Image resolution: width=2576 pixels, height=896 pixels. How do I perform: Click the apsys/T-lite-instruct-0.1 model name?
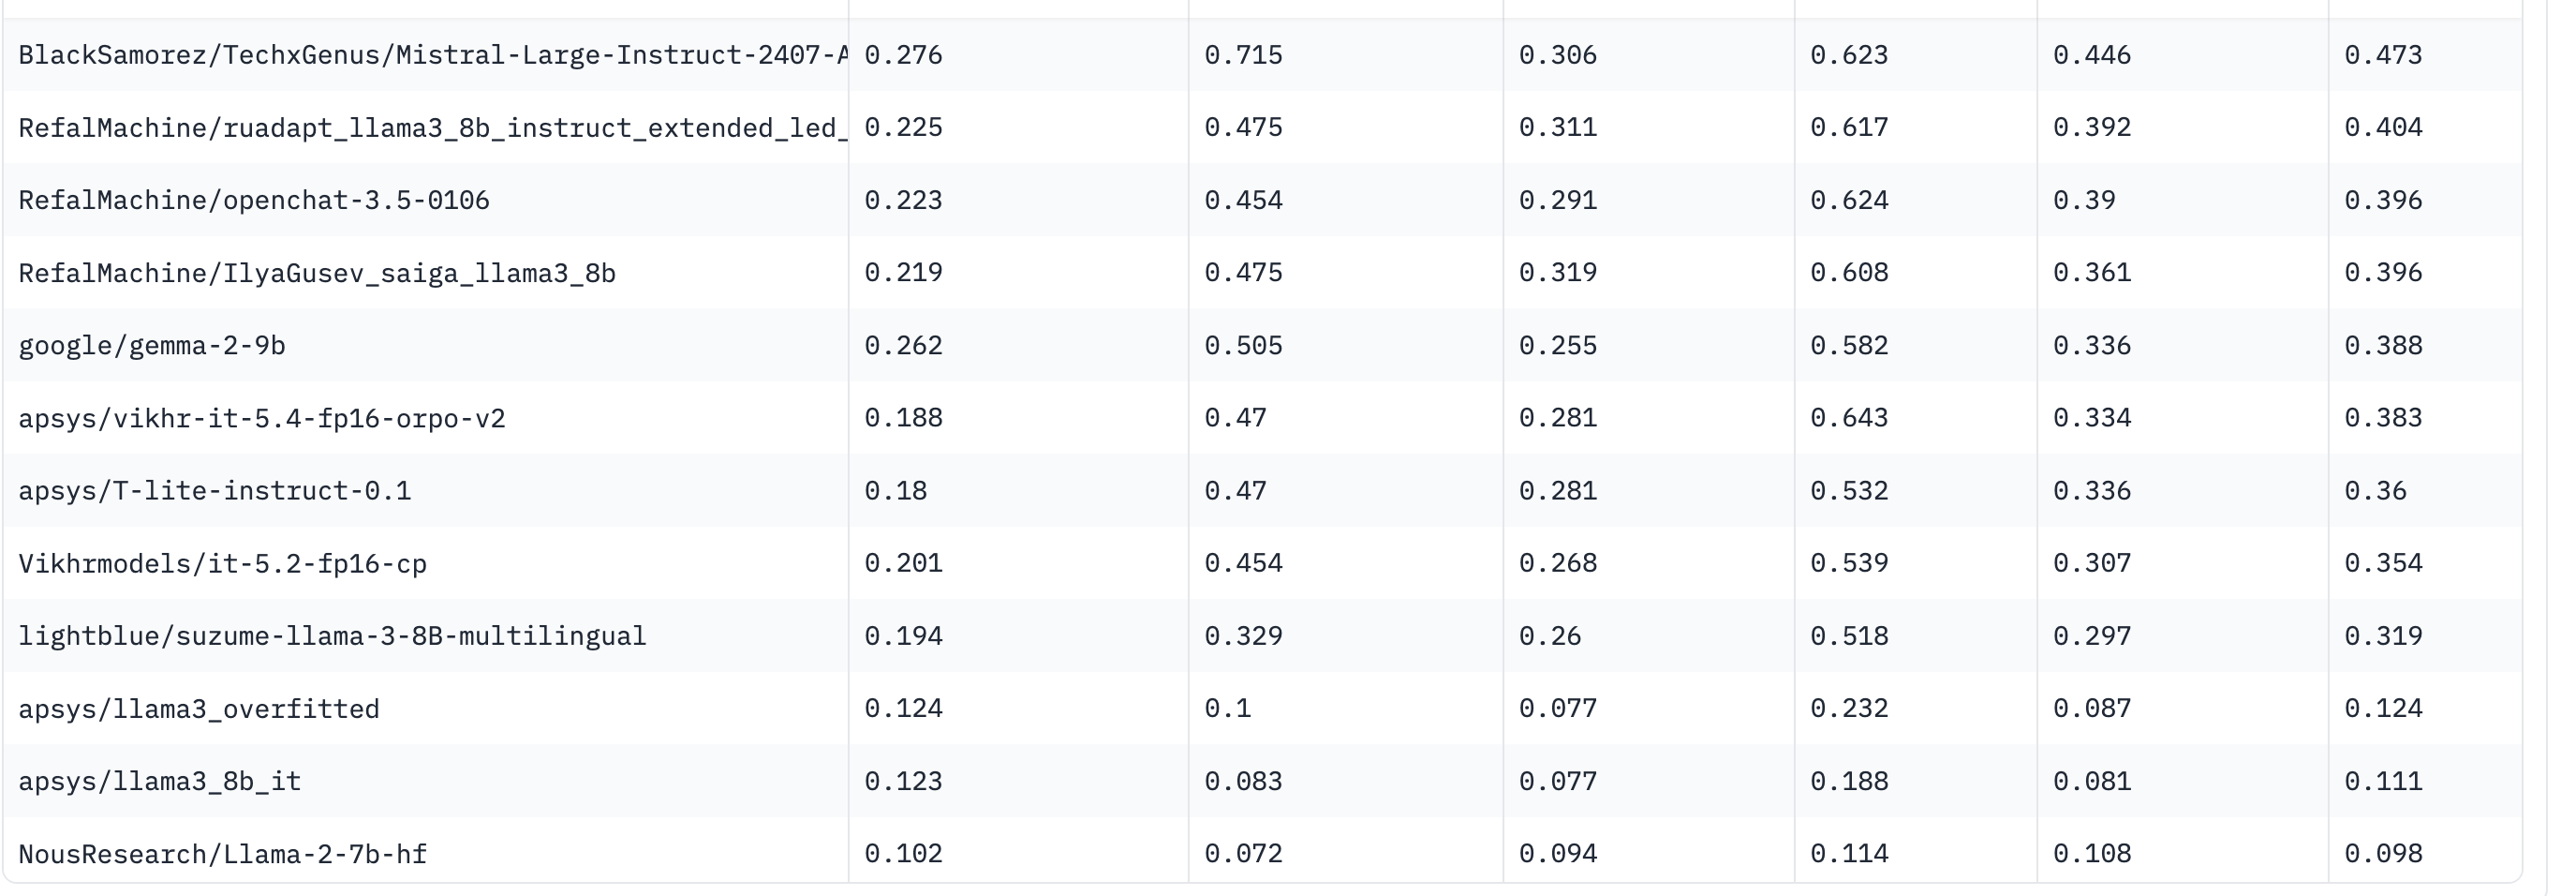(x=215, y=491)
